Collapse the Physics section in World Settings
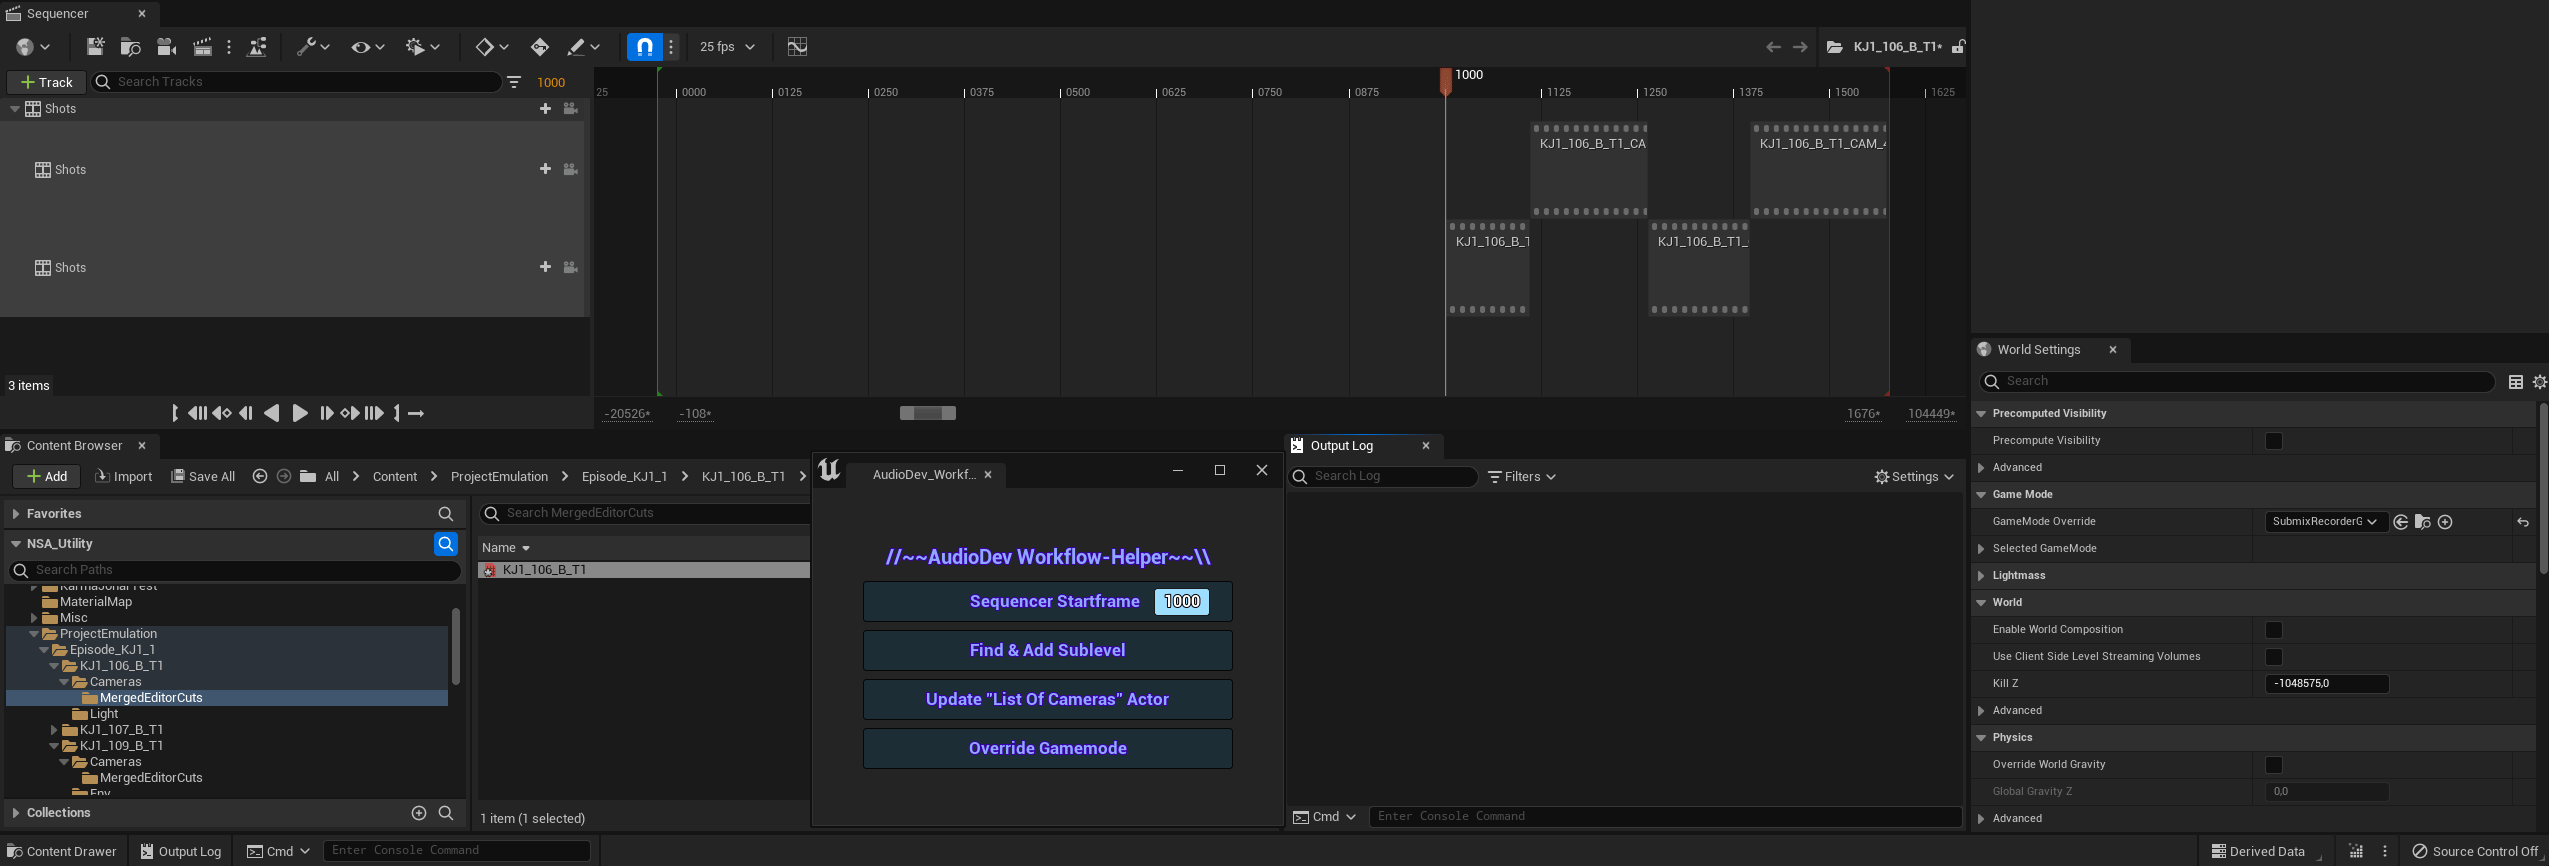The image size is (2549, 866). pyautogui.click(x=1981, y=738)
